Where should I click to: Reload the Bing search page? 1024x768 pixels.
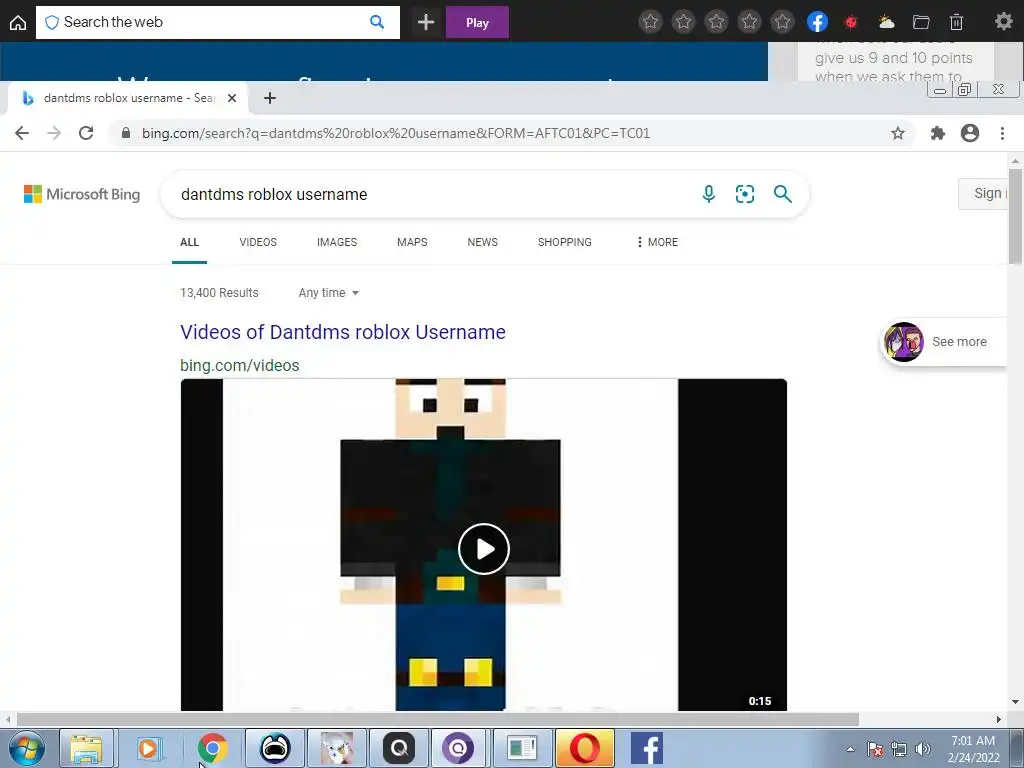point(86,133)
